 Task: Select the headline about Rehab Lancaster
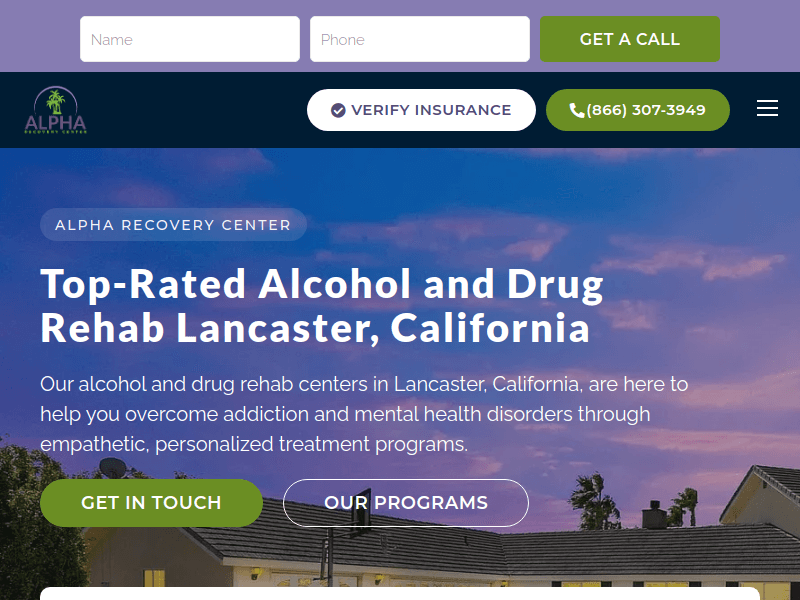click(x=320, y=305)
